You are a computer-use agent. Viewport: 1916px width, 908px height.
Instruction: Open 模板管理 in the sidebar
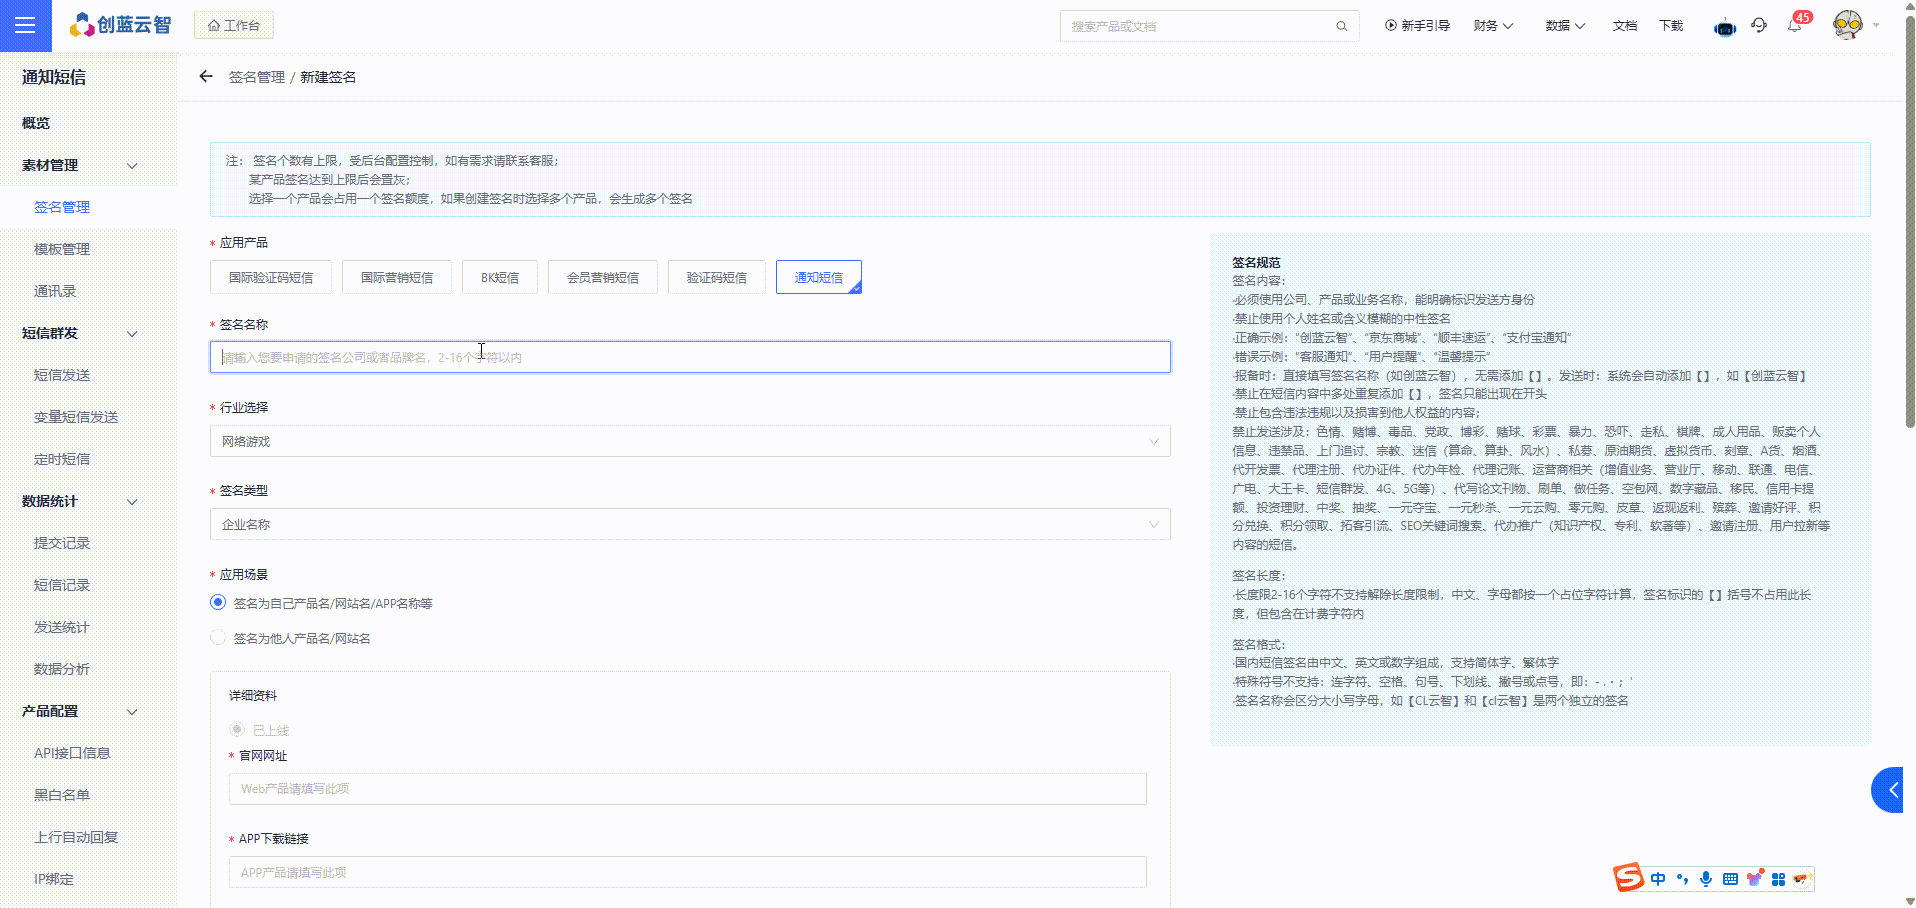coord(62,249)
